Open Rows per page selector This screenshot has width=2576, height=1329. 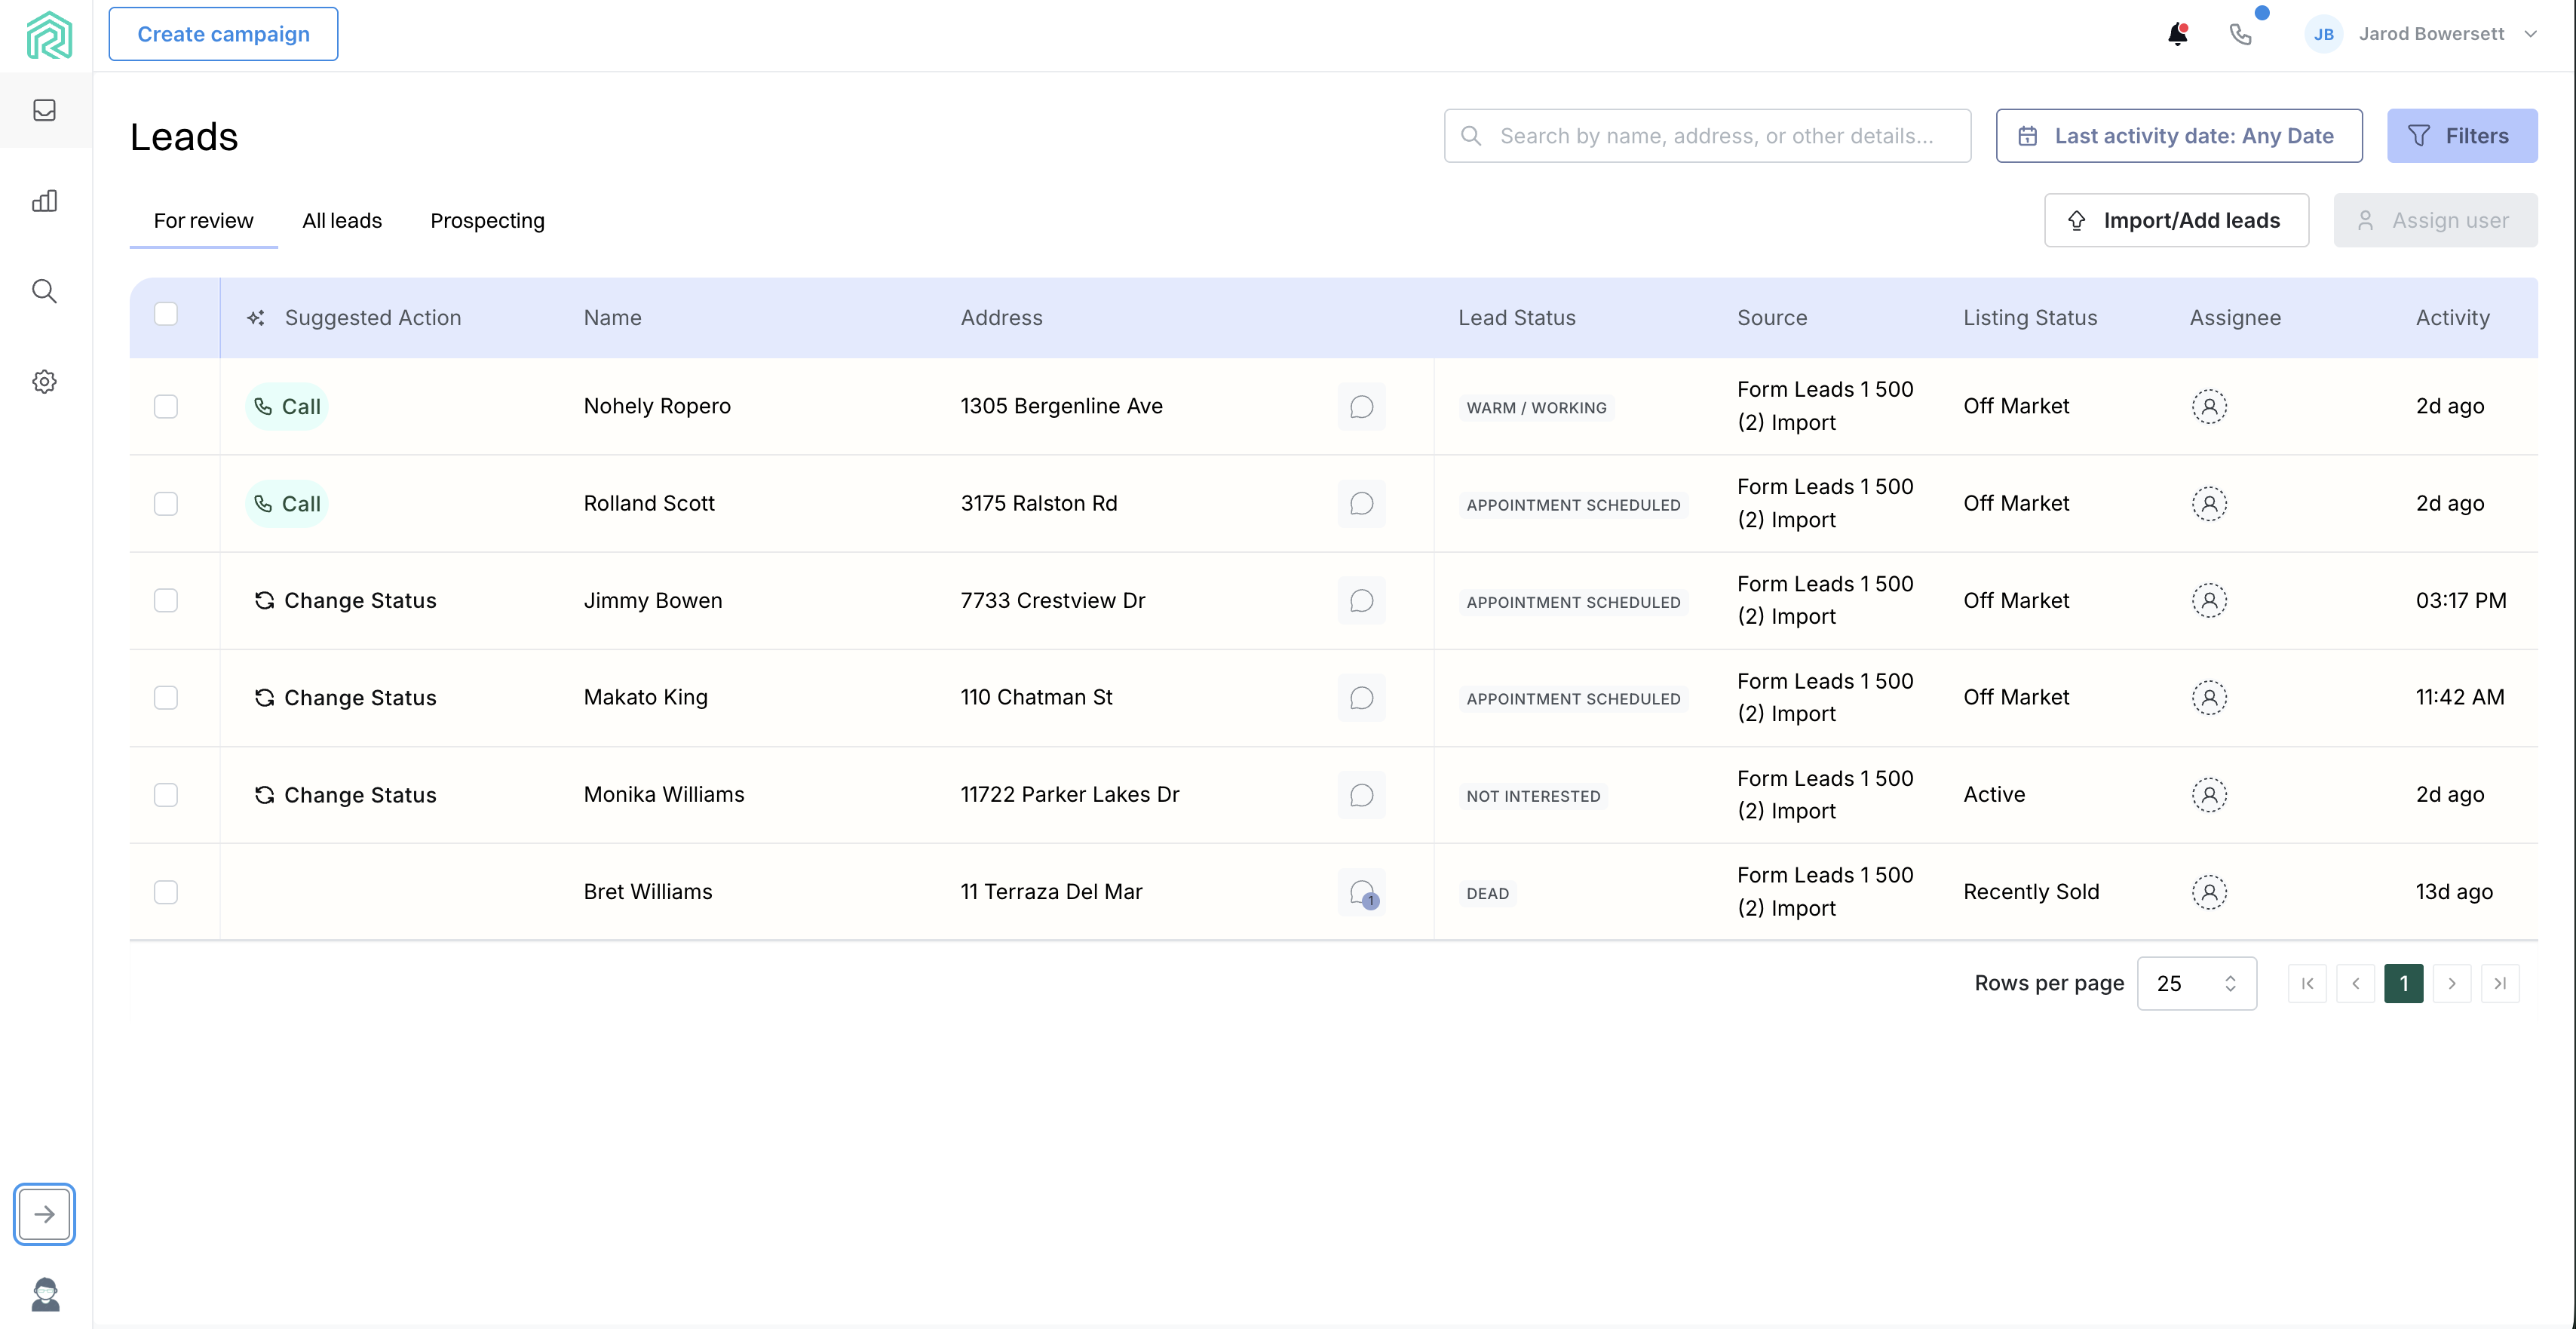(x=2196, y=983)
